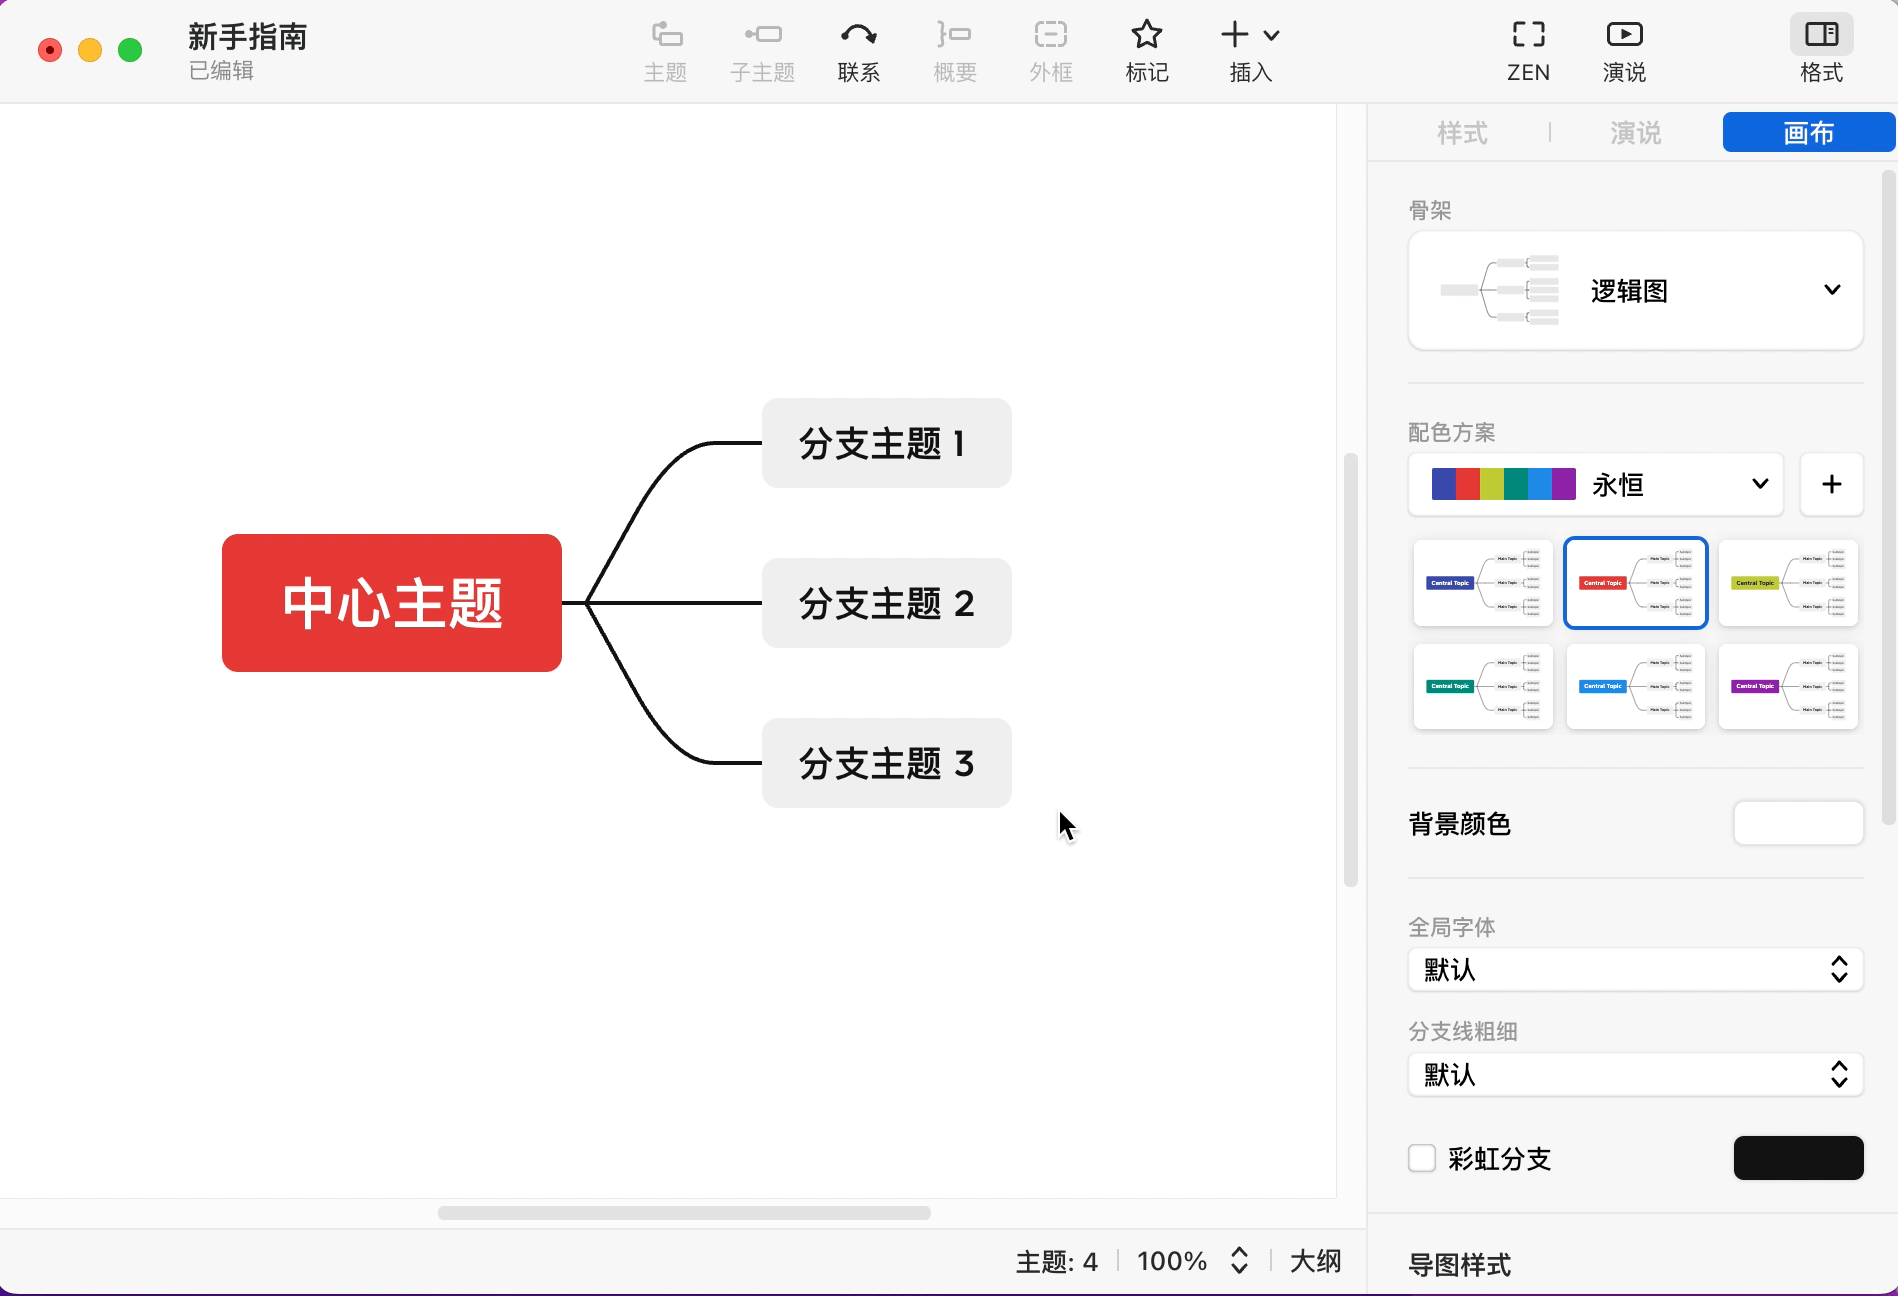
Task: Click the 标记 (marker) icon
Action: tap(1146, 50)
